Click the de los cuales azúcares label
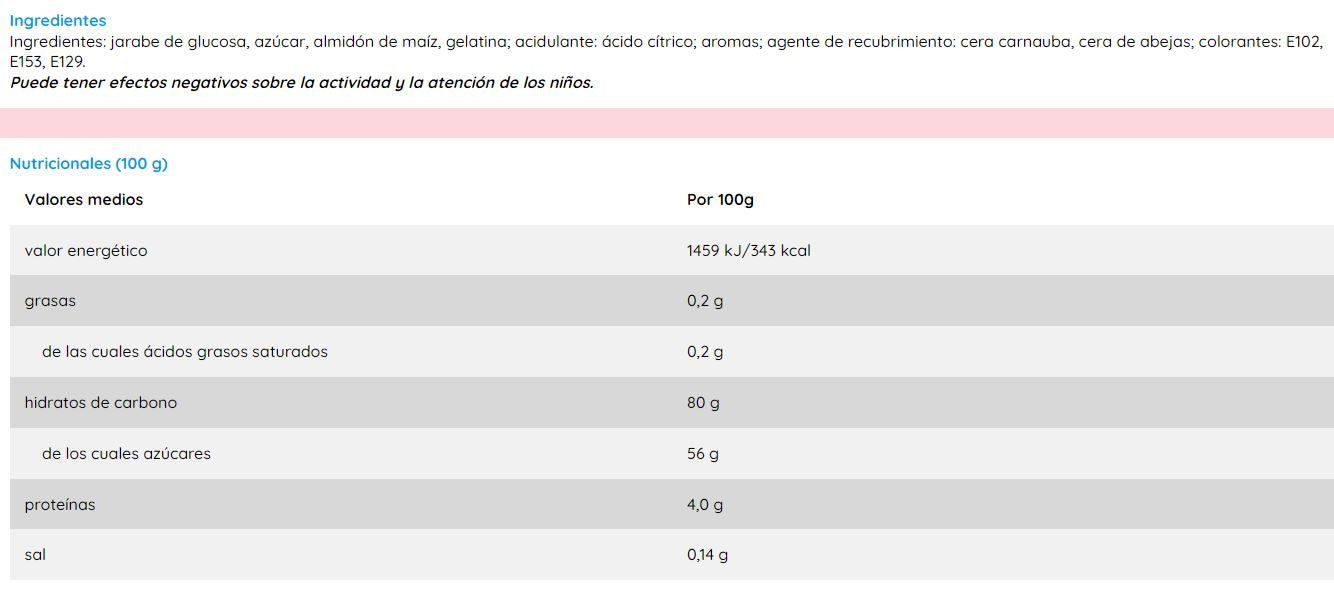 (126, 454)
